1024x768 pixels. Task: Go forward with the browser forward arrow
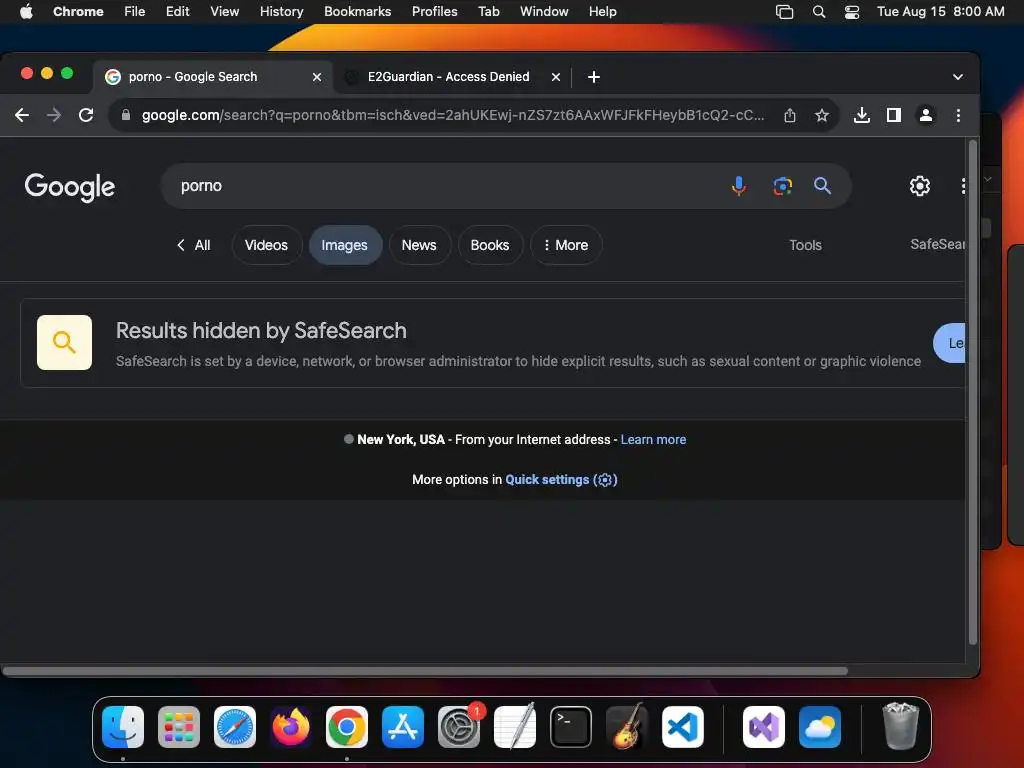click(54, 116)
